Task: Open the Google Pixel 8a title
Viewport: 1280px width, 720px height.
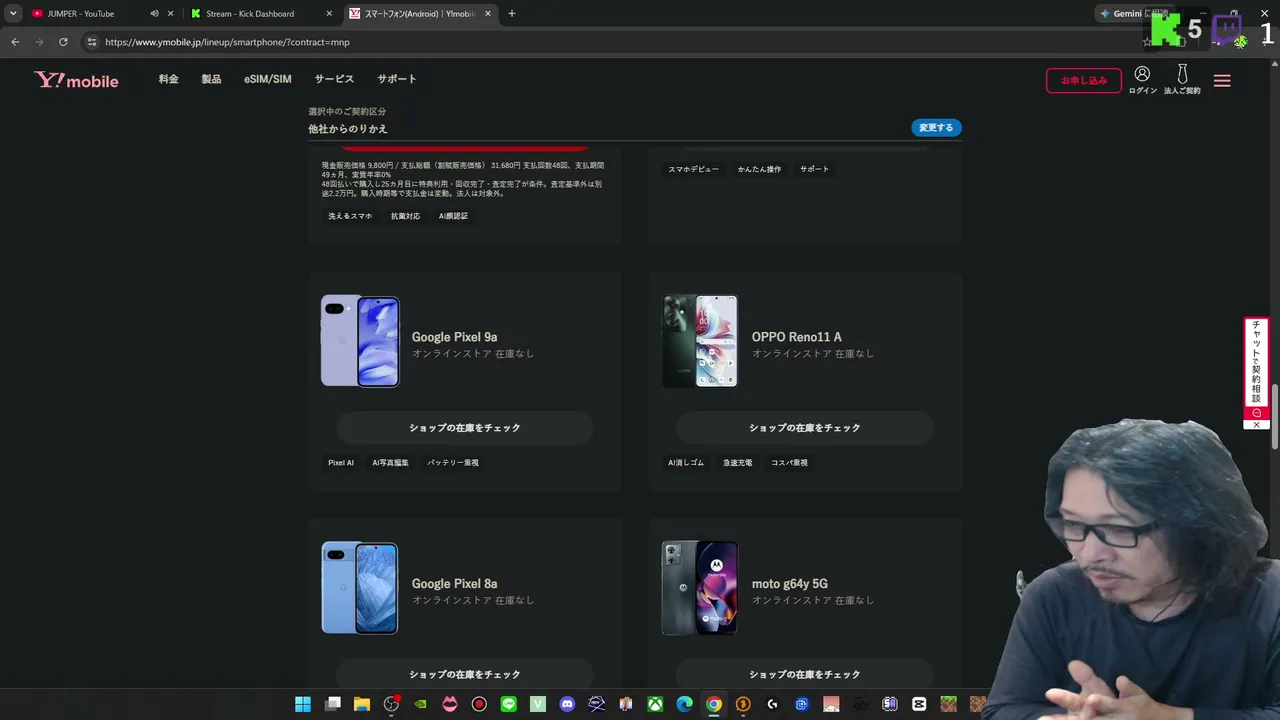Action: click(x=454, y=584)
